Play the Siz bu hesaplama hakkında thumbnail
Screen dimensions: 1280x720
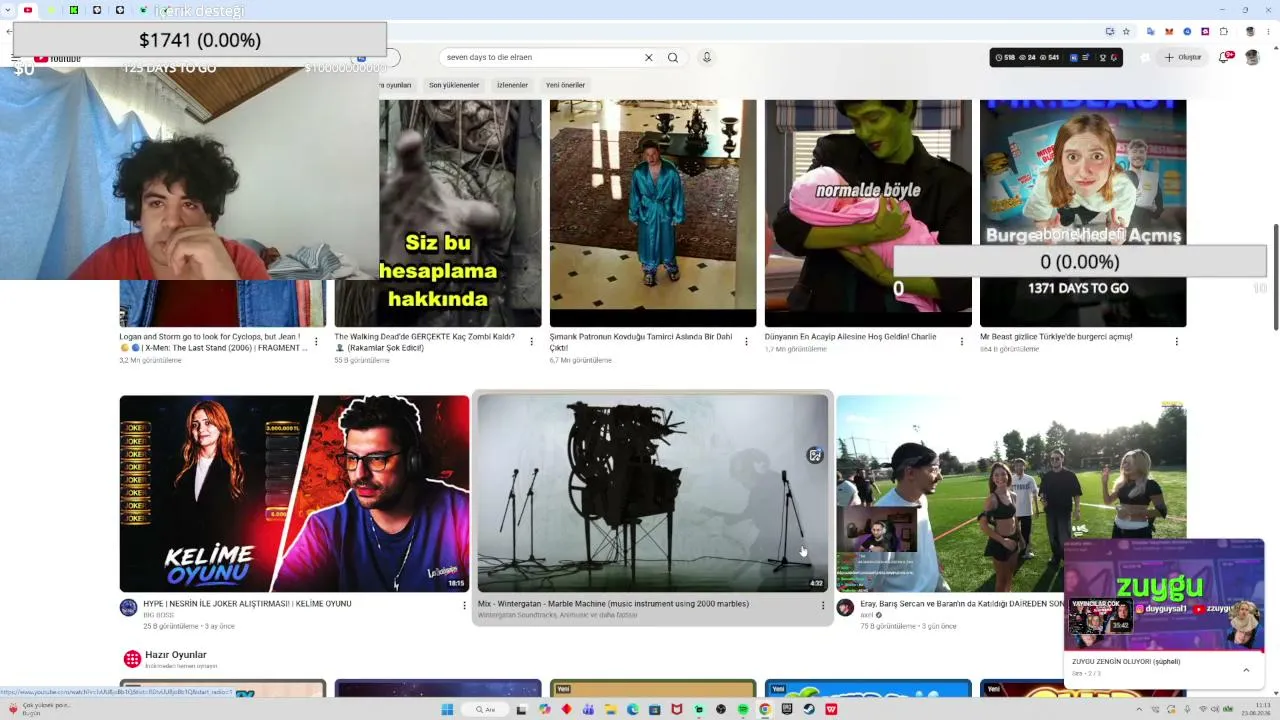tap(438, 213)
